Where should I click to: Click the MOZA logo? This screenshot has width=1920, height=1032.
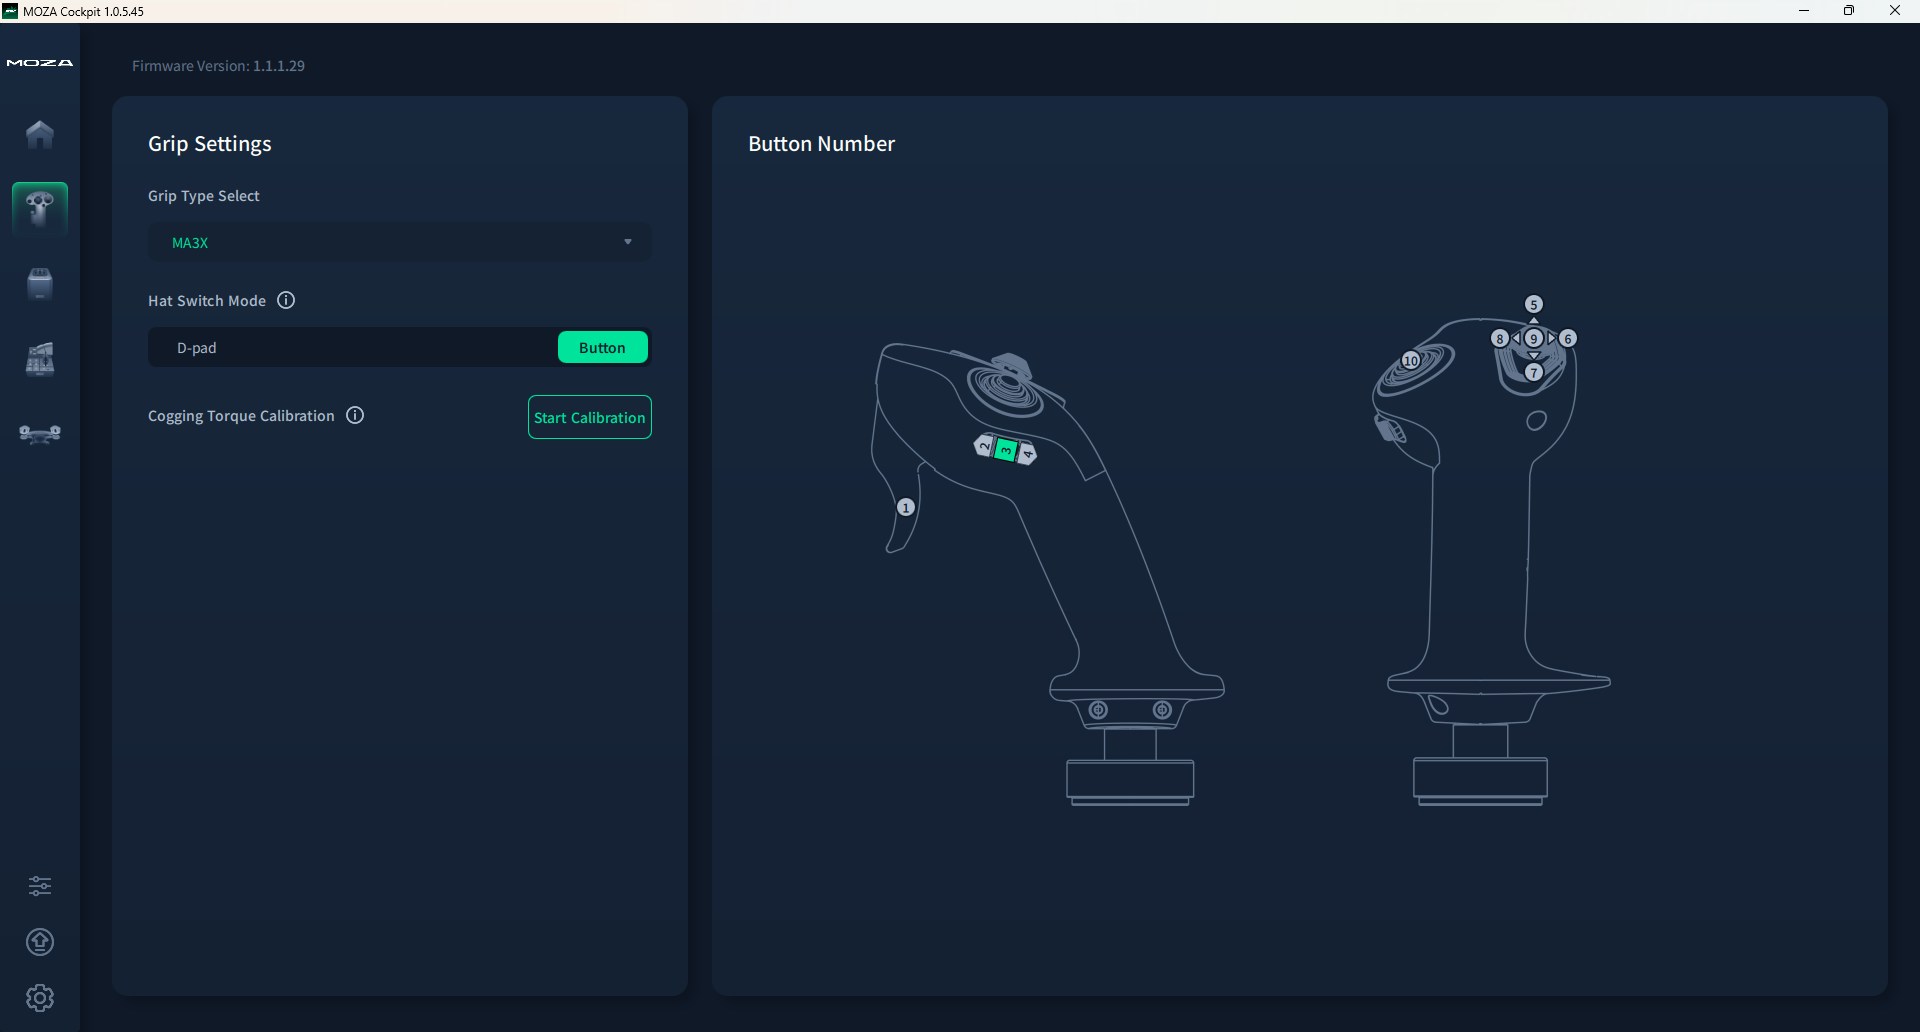coord(40,63)
